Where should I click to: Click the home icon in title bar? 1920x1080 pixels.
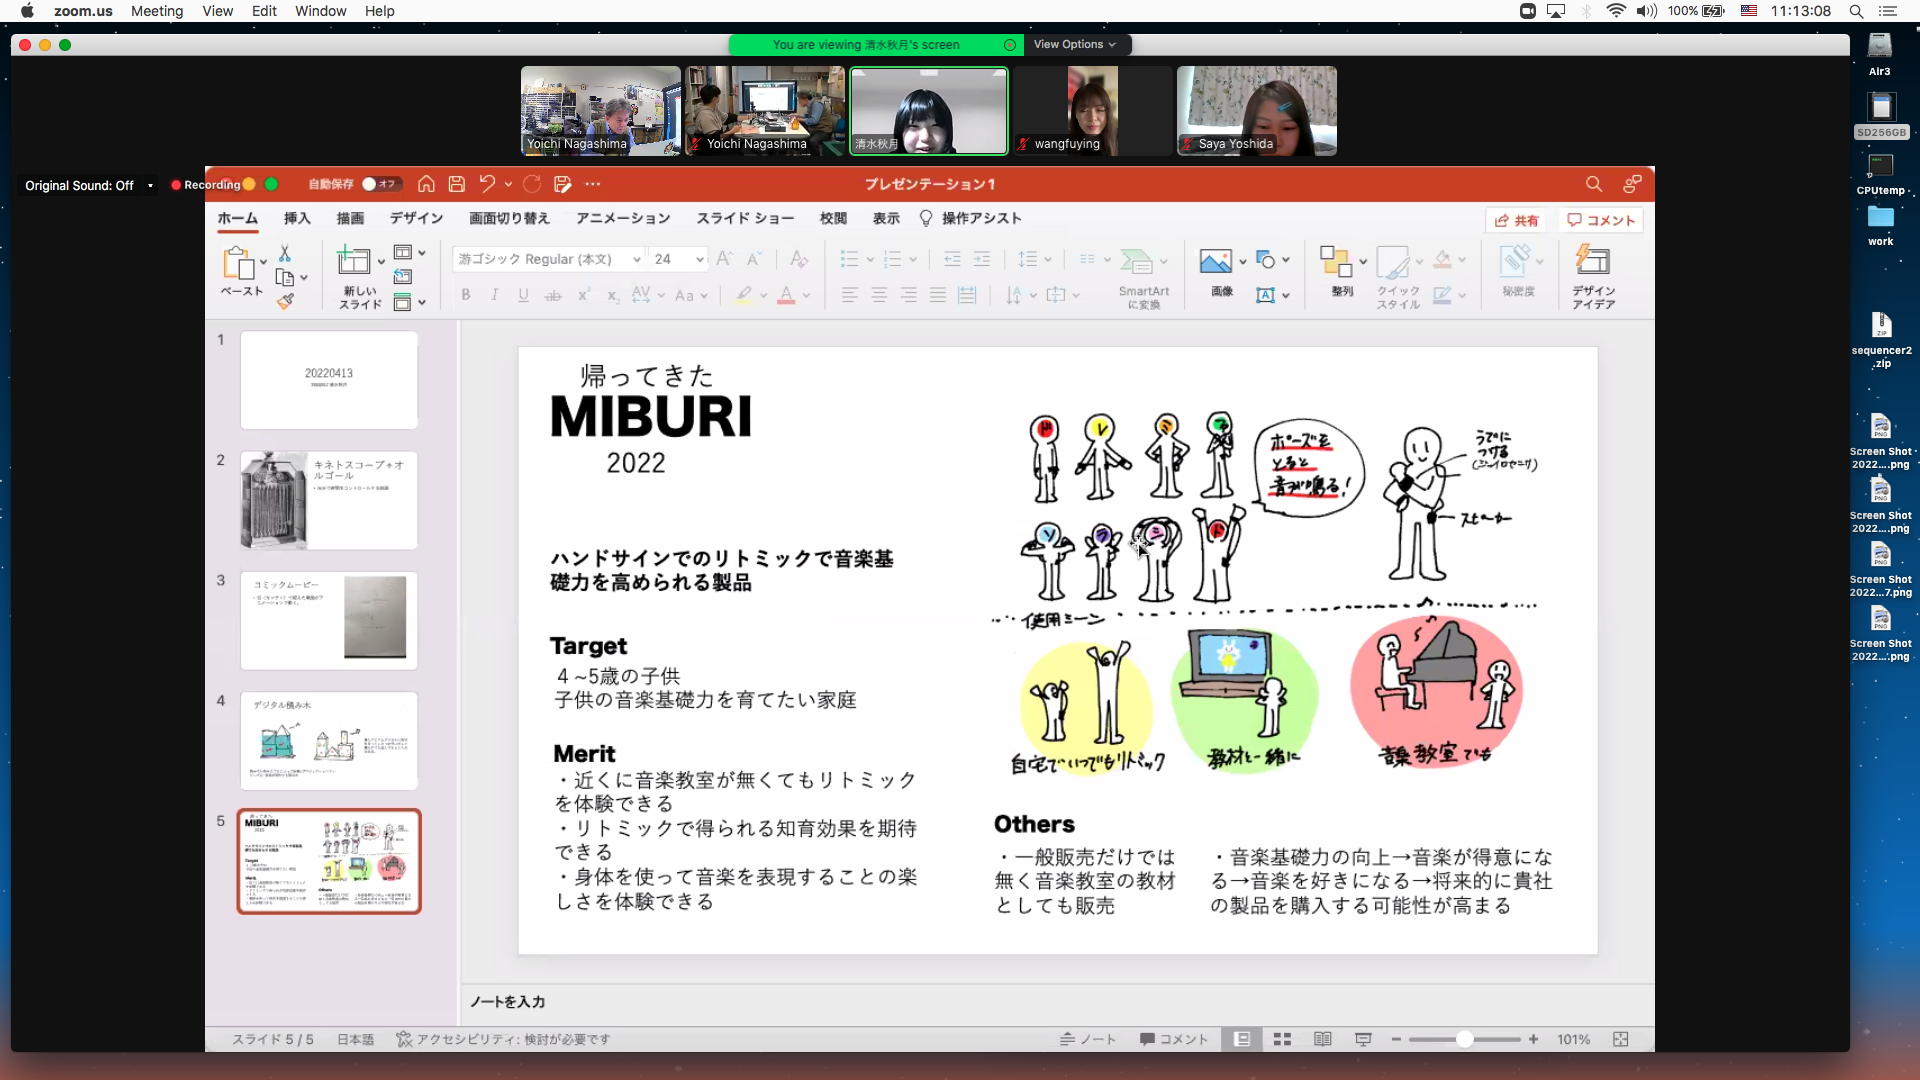[x=426, y=184]
